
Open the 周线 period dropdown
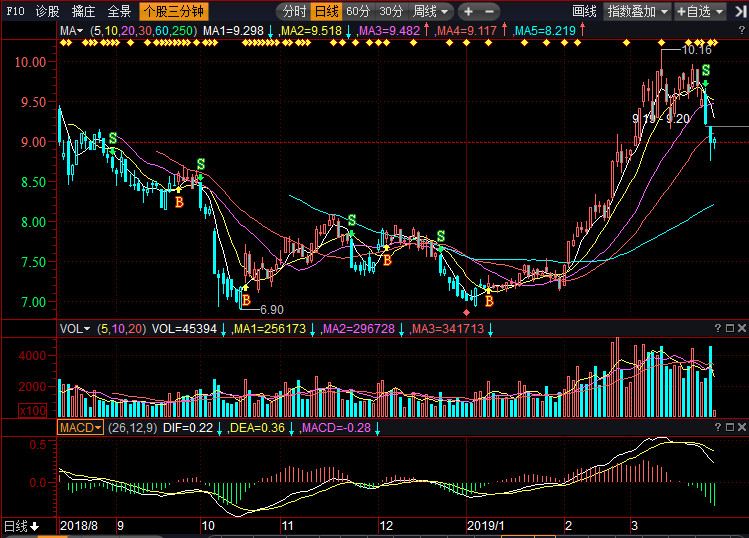(430, 12)
